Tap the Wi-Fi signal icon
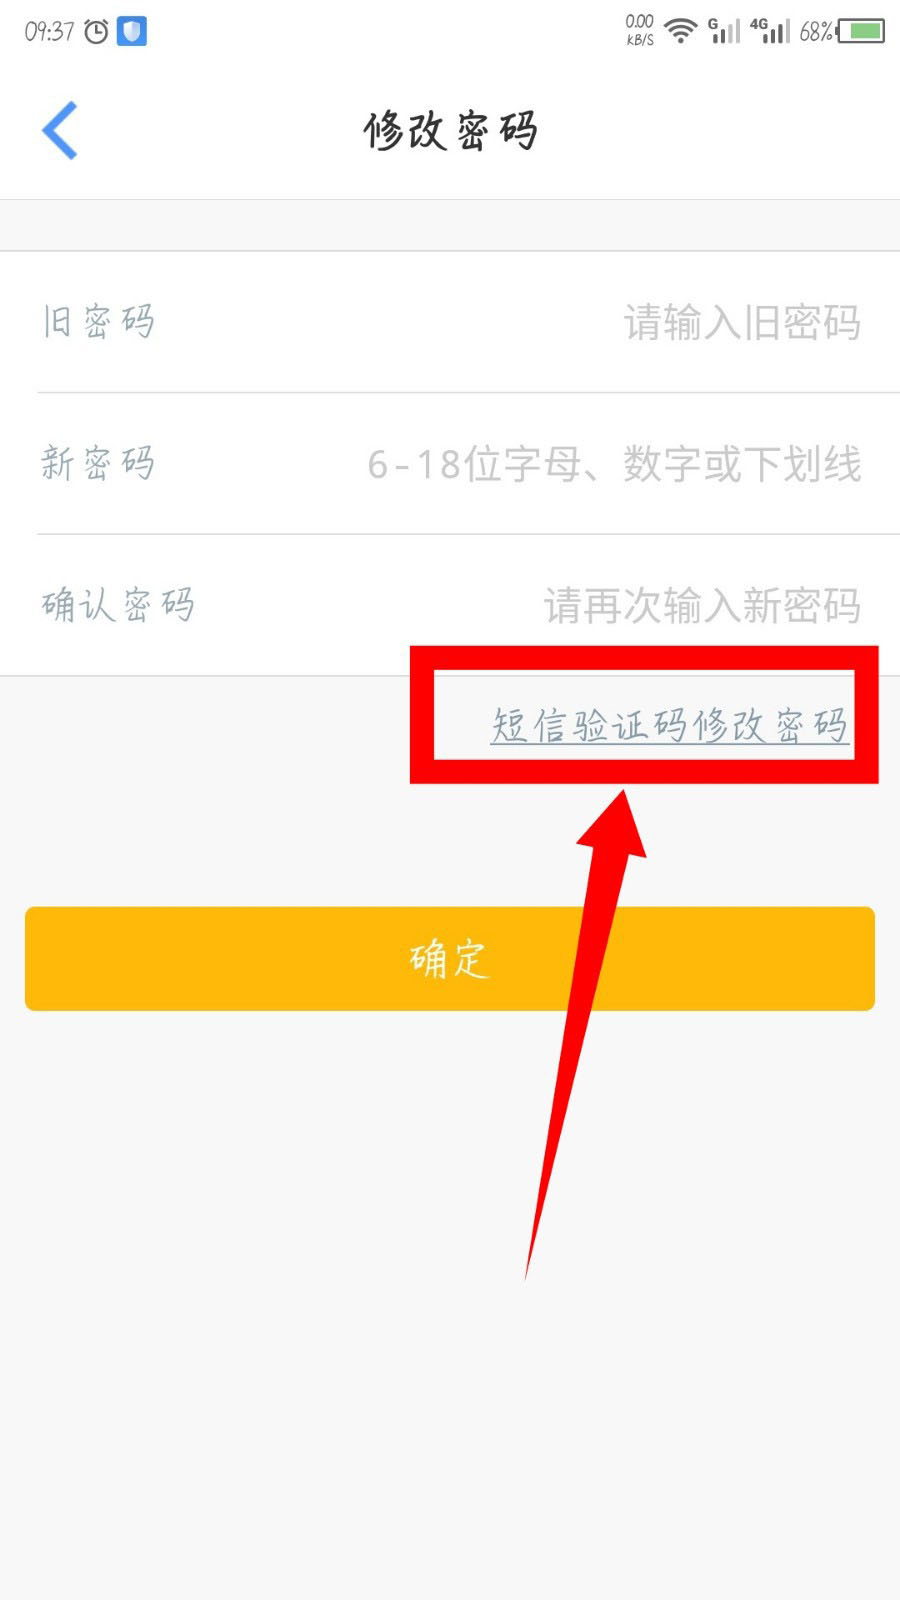900x1600 pixels. coord(681,31)
